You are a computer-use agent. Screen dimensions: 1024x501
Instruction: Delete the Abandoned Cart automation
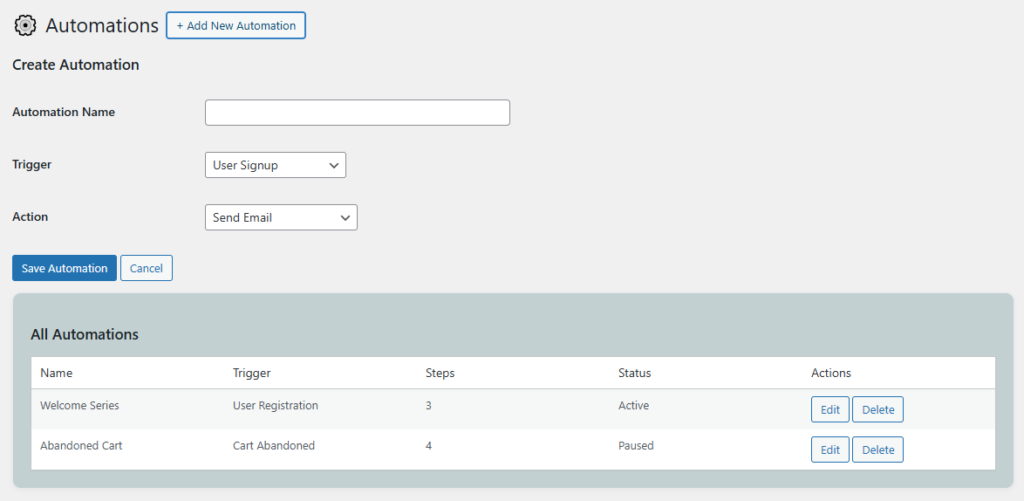[877, 450]
